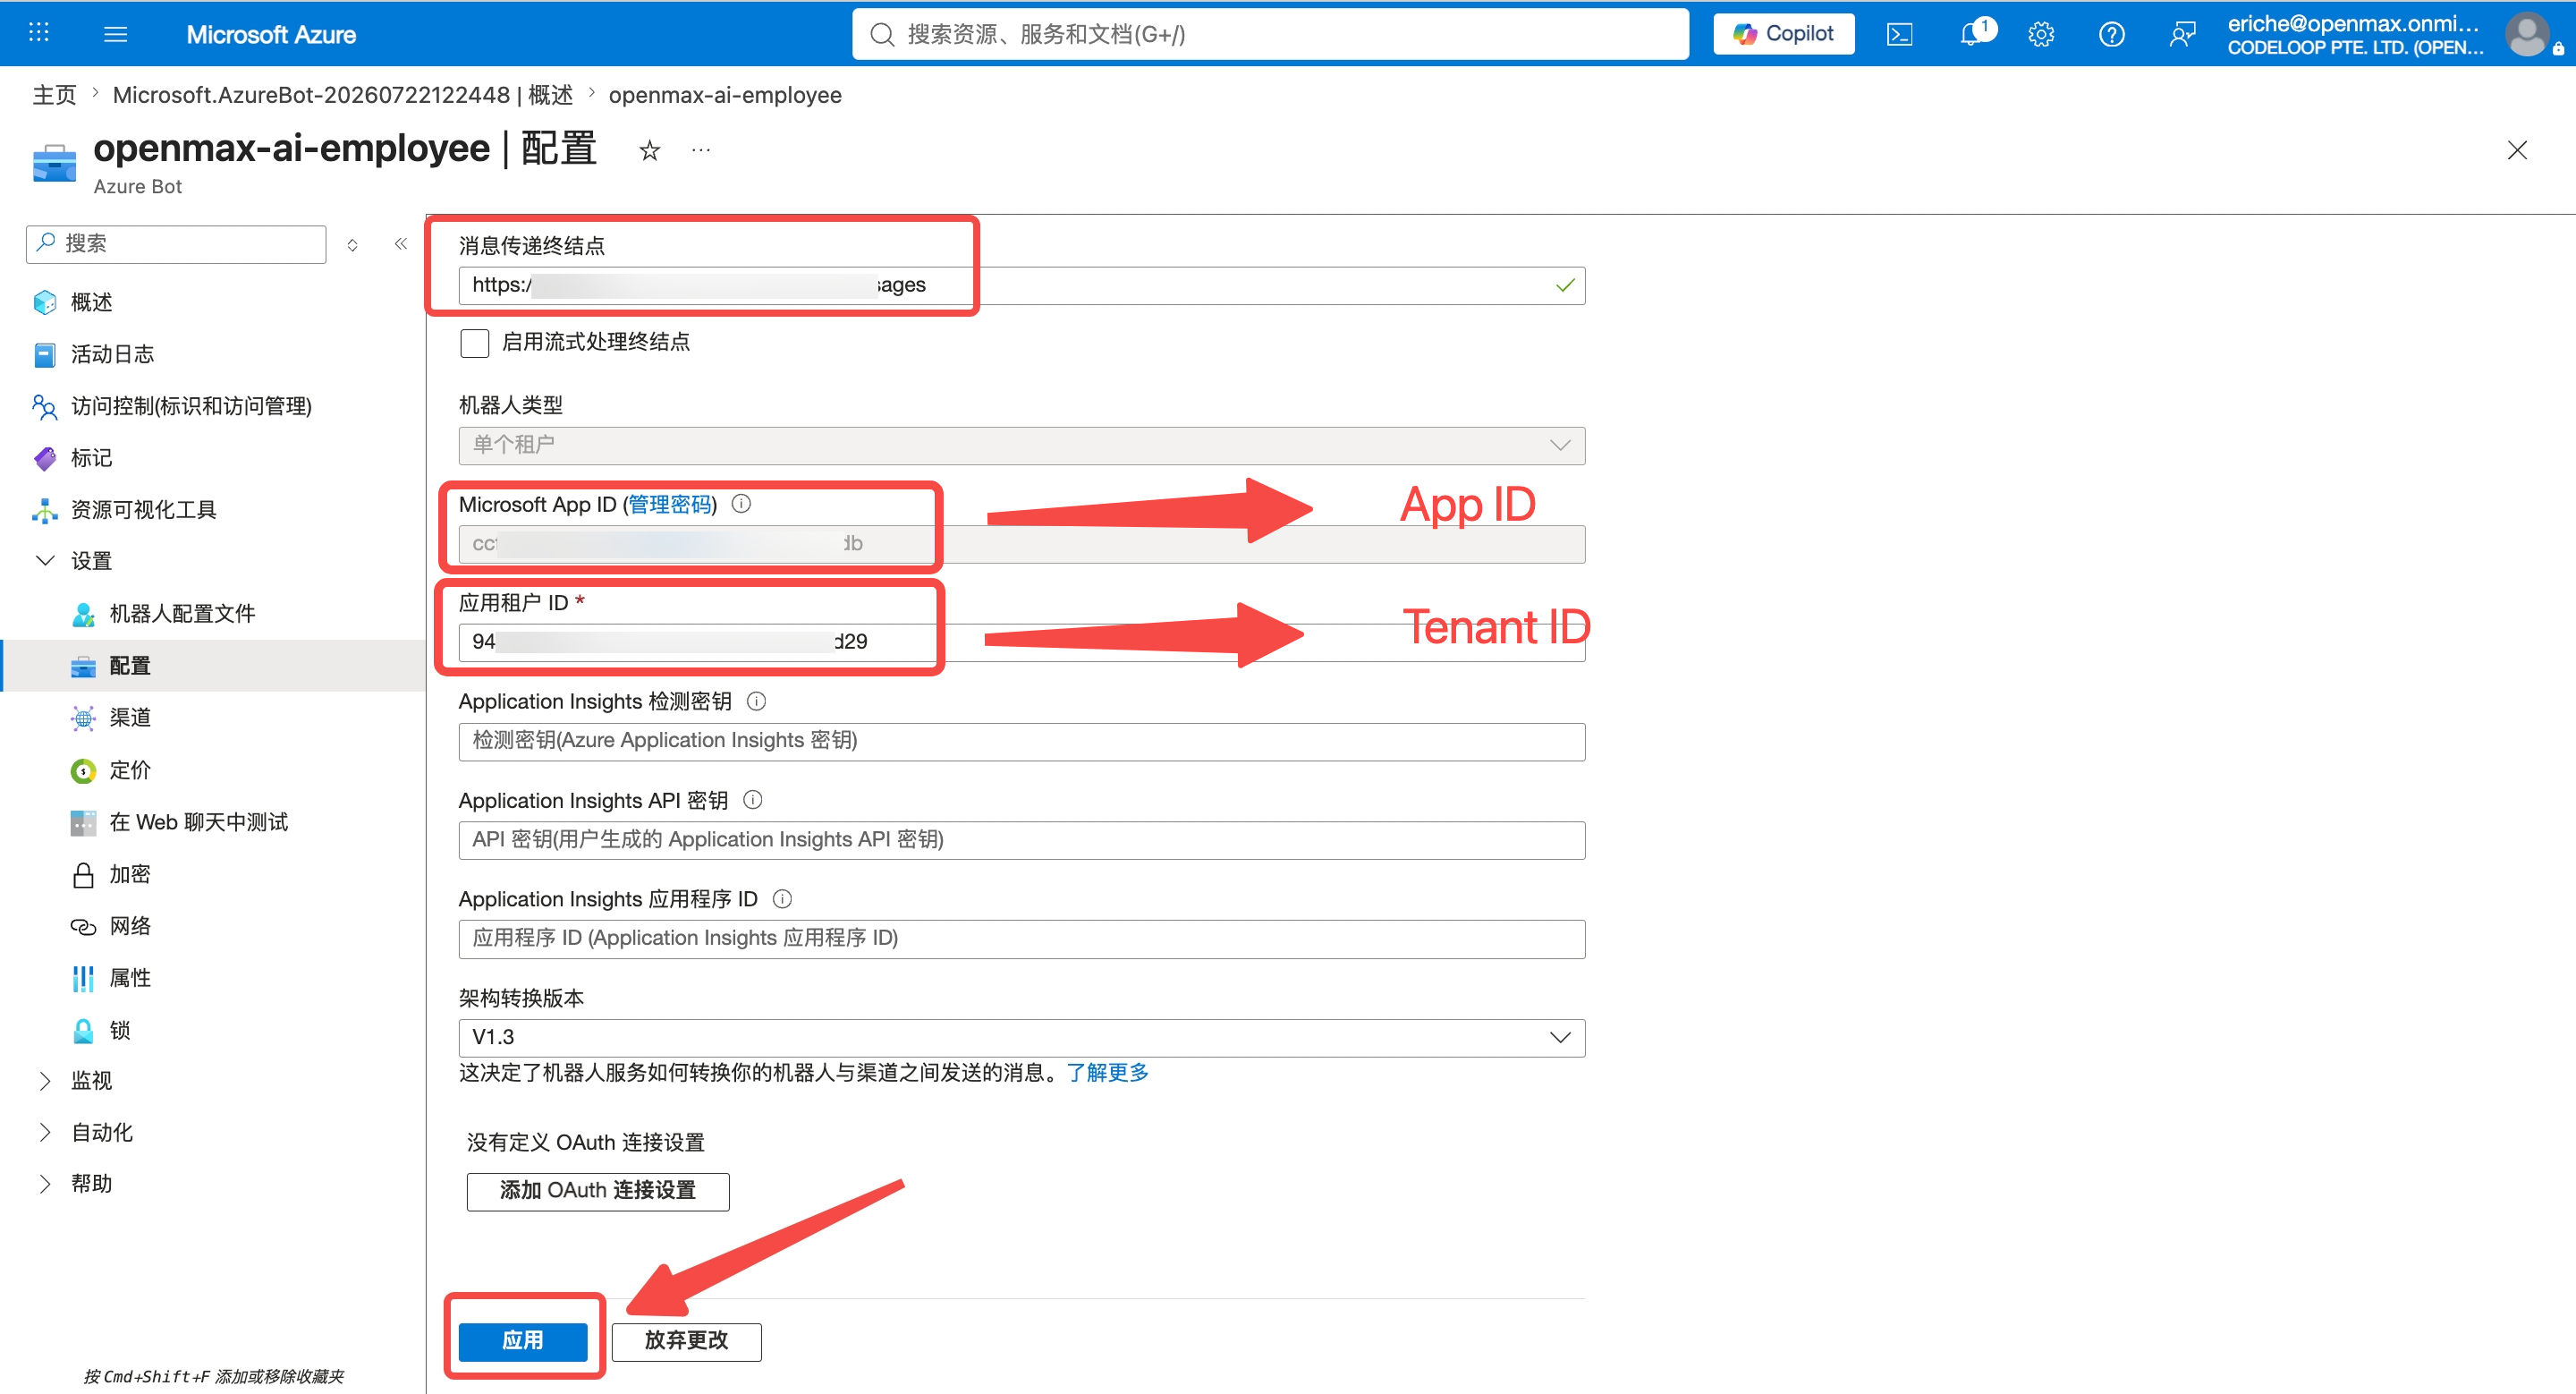This screenshot has height=1394, width=2576.
Task: Go to 主页 breadcrumb
Action: point(54,95)
